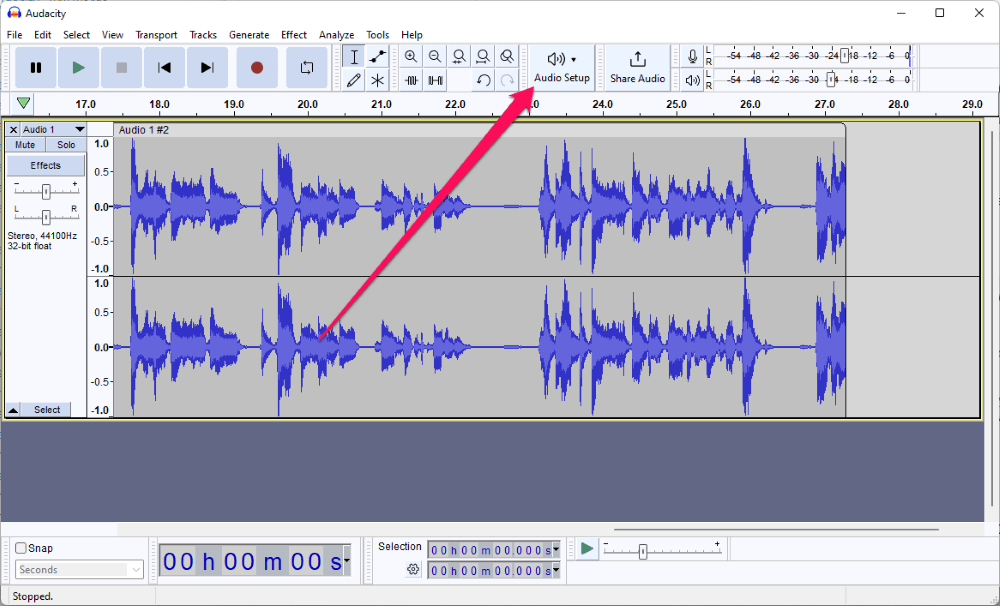Open the Analyze menu
Image resolution: width=1000 pixels, height=606 pixels.
[336, 34]
